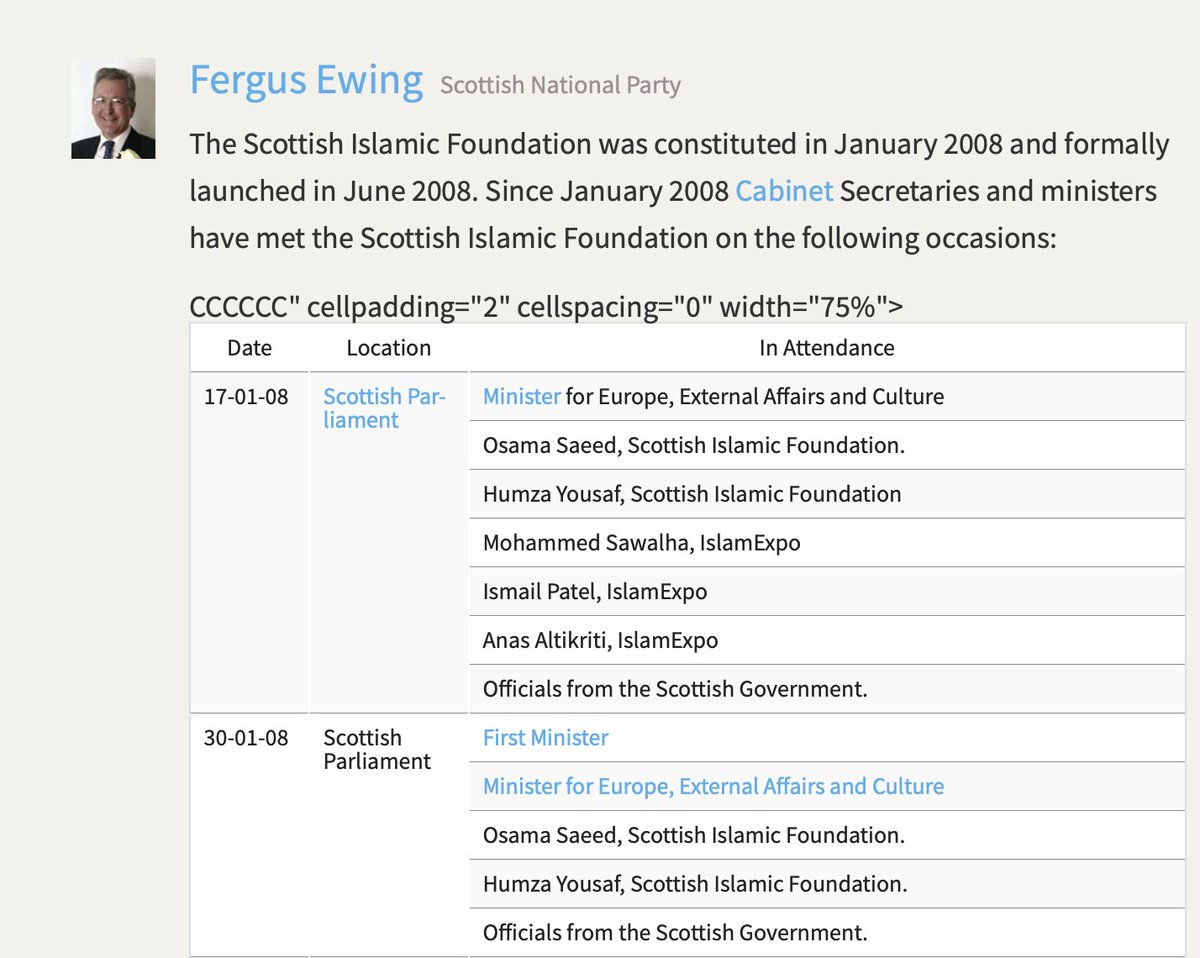Click the Scottish National Party label
The width and height of the screenshot is (1200, 958).
[560, 85]
